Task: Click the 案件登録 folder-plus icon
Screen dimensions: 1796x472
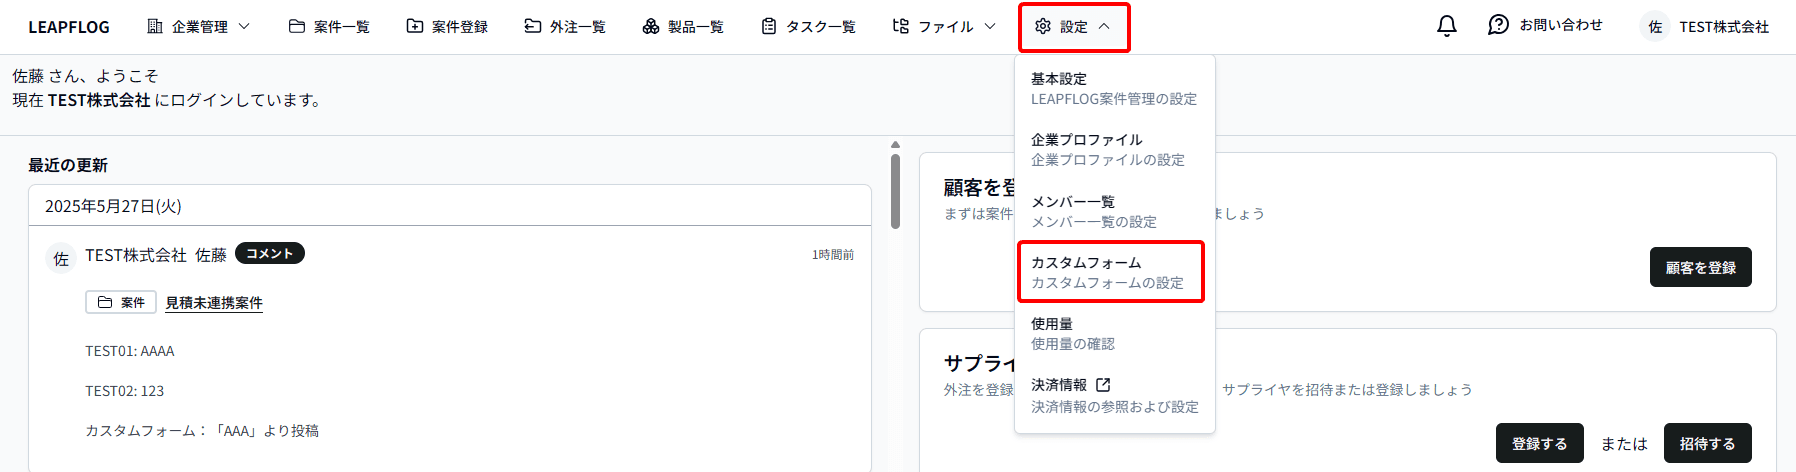Action: (x=415, y=27)
